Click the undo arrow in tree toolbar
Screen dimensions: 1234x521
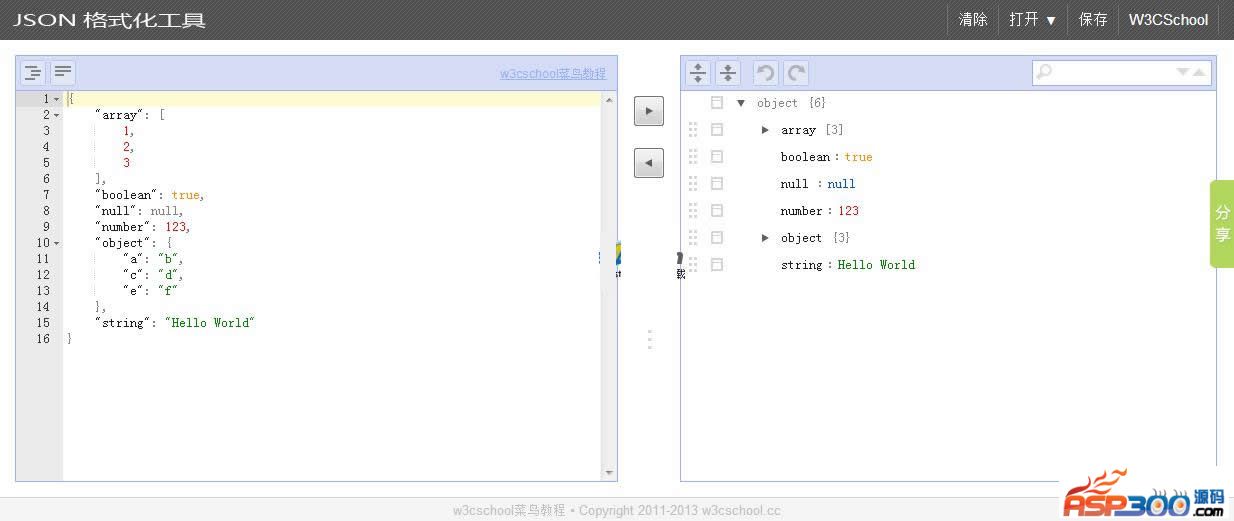[x=765, y=72]
